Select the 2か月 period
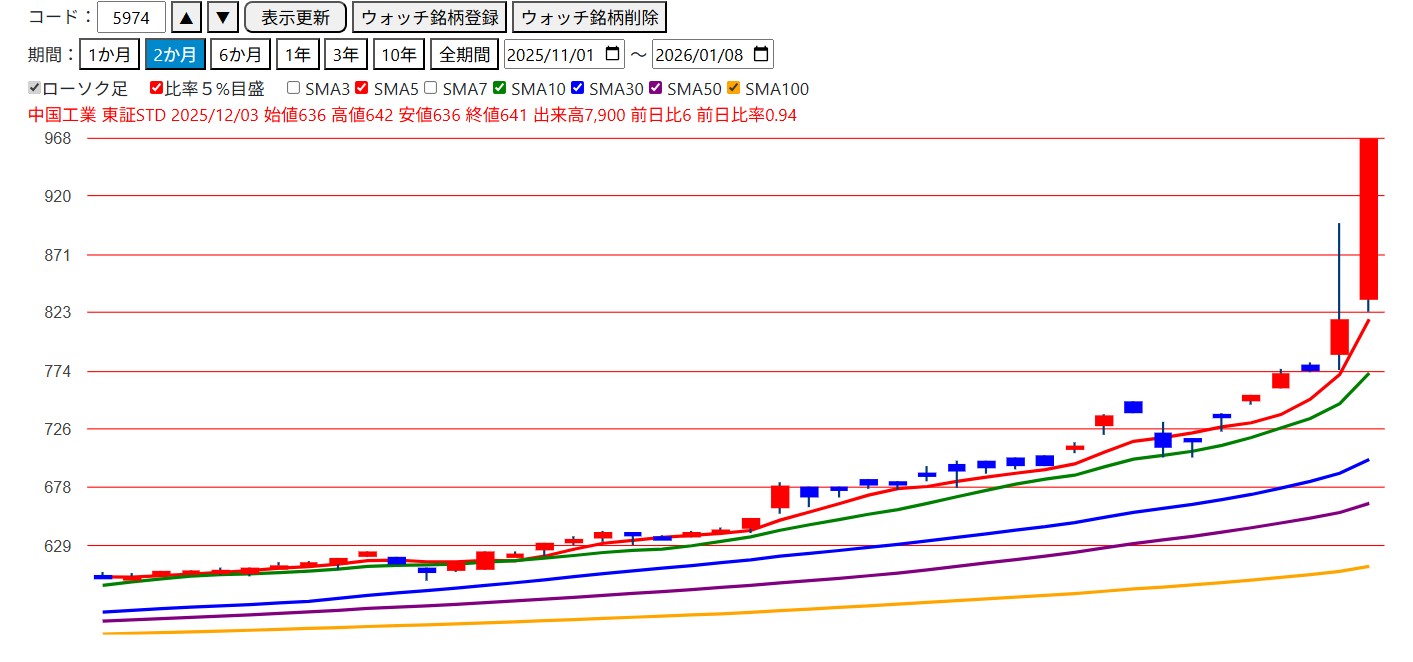The width and height of the screenshot is (1413, 662). pos(174,54)
